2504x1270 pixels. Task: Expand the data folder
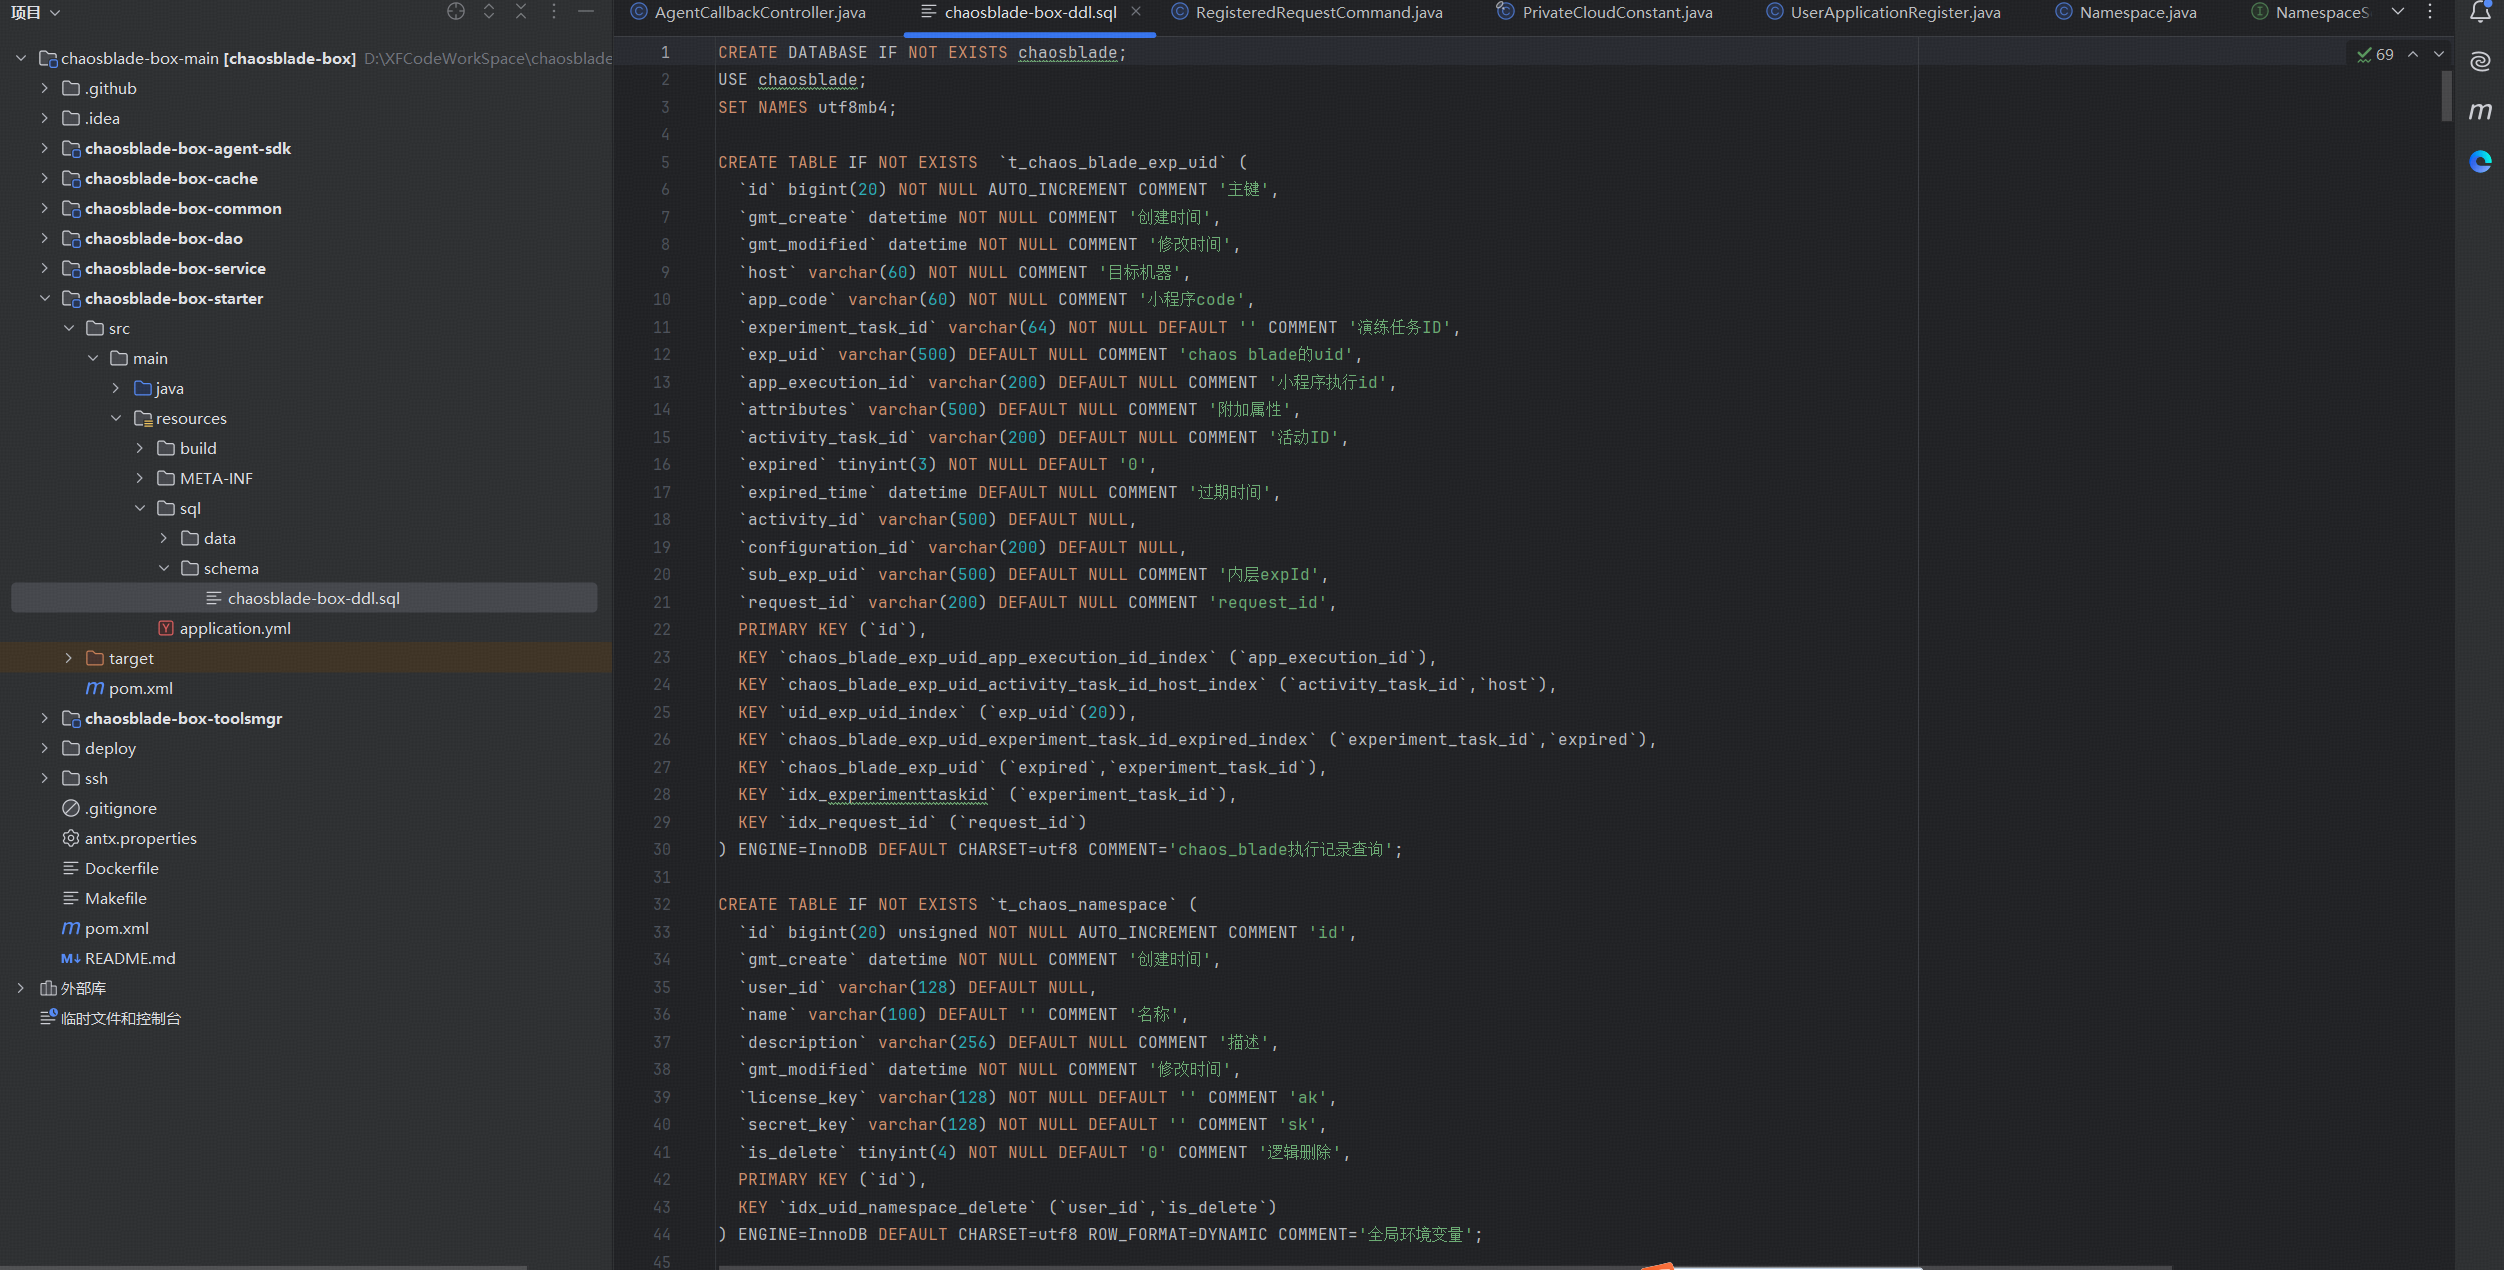click(x=164, y=538)
